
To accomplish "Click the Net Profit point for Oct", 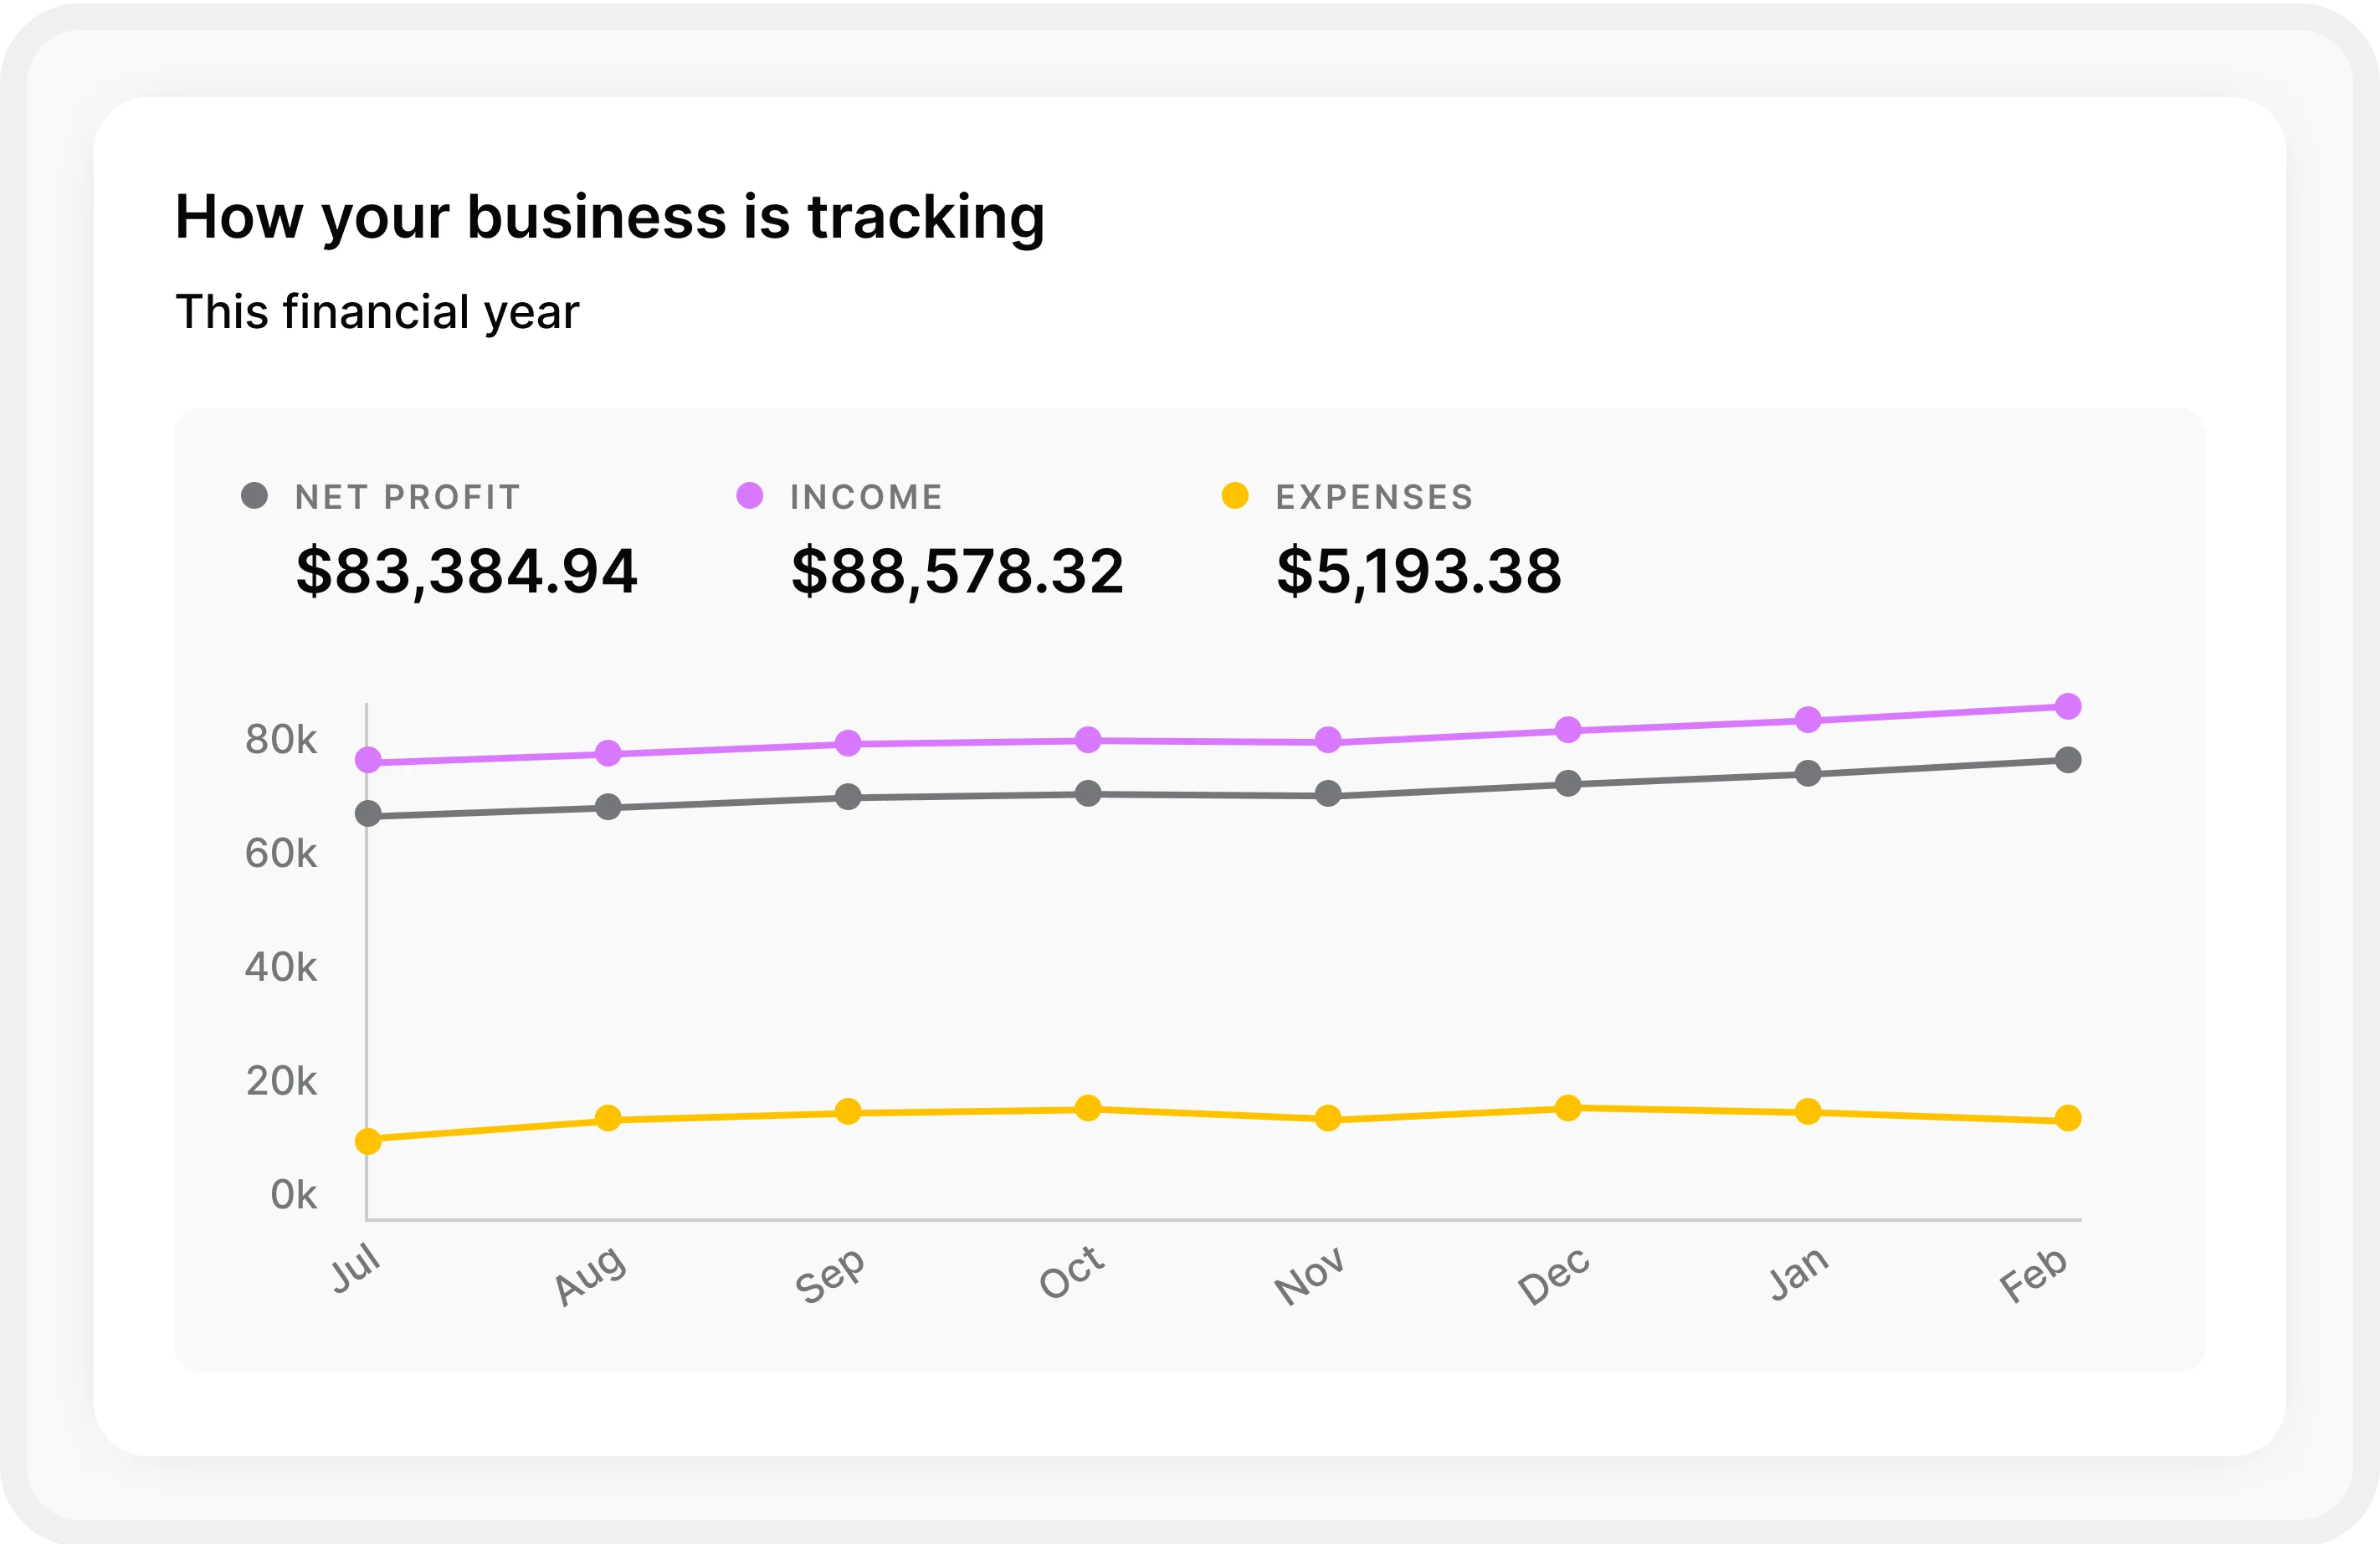I will point(1088,793).
